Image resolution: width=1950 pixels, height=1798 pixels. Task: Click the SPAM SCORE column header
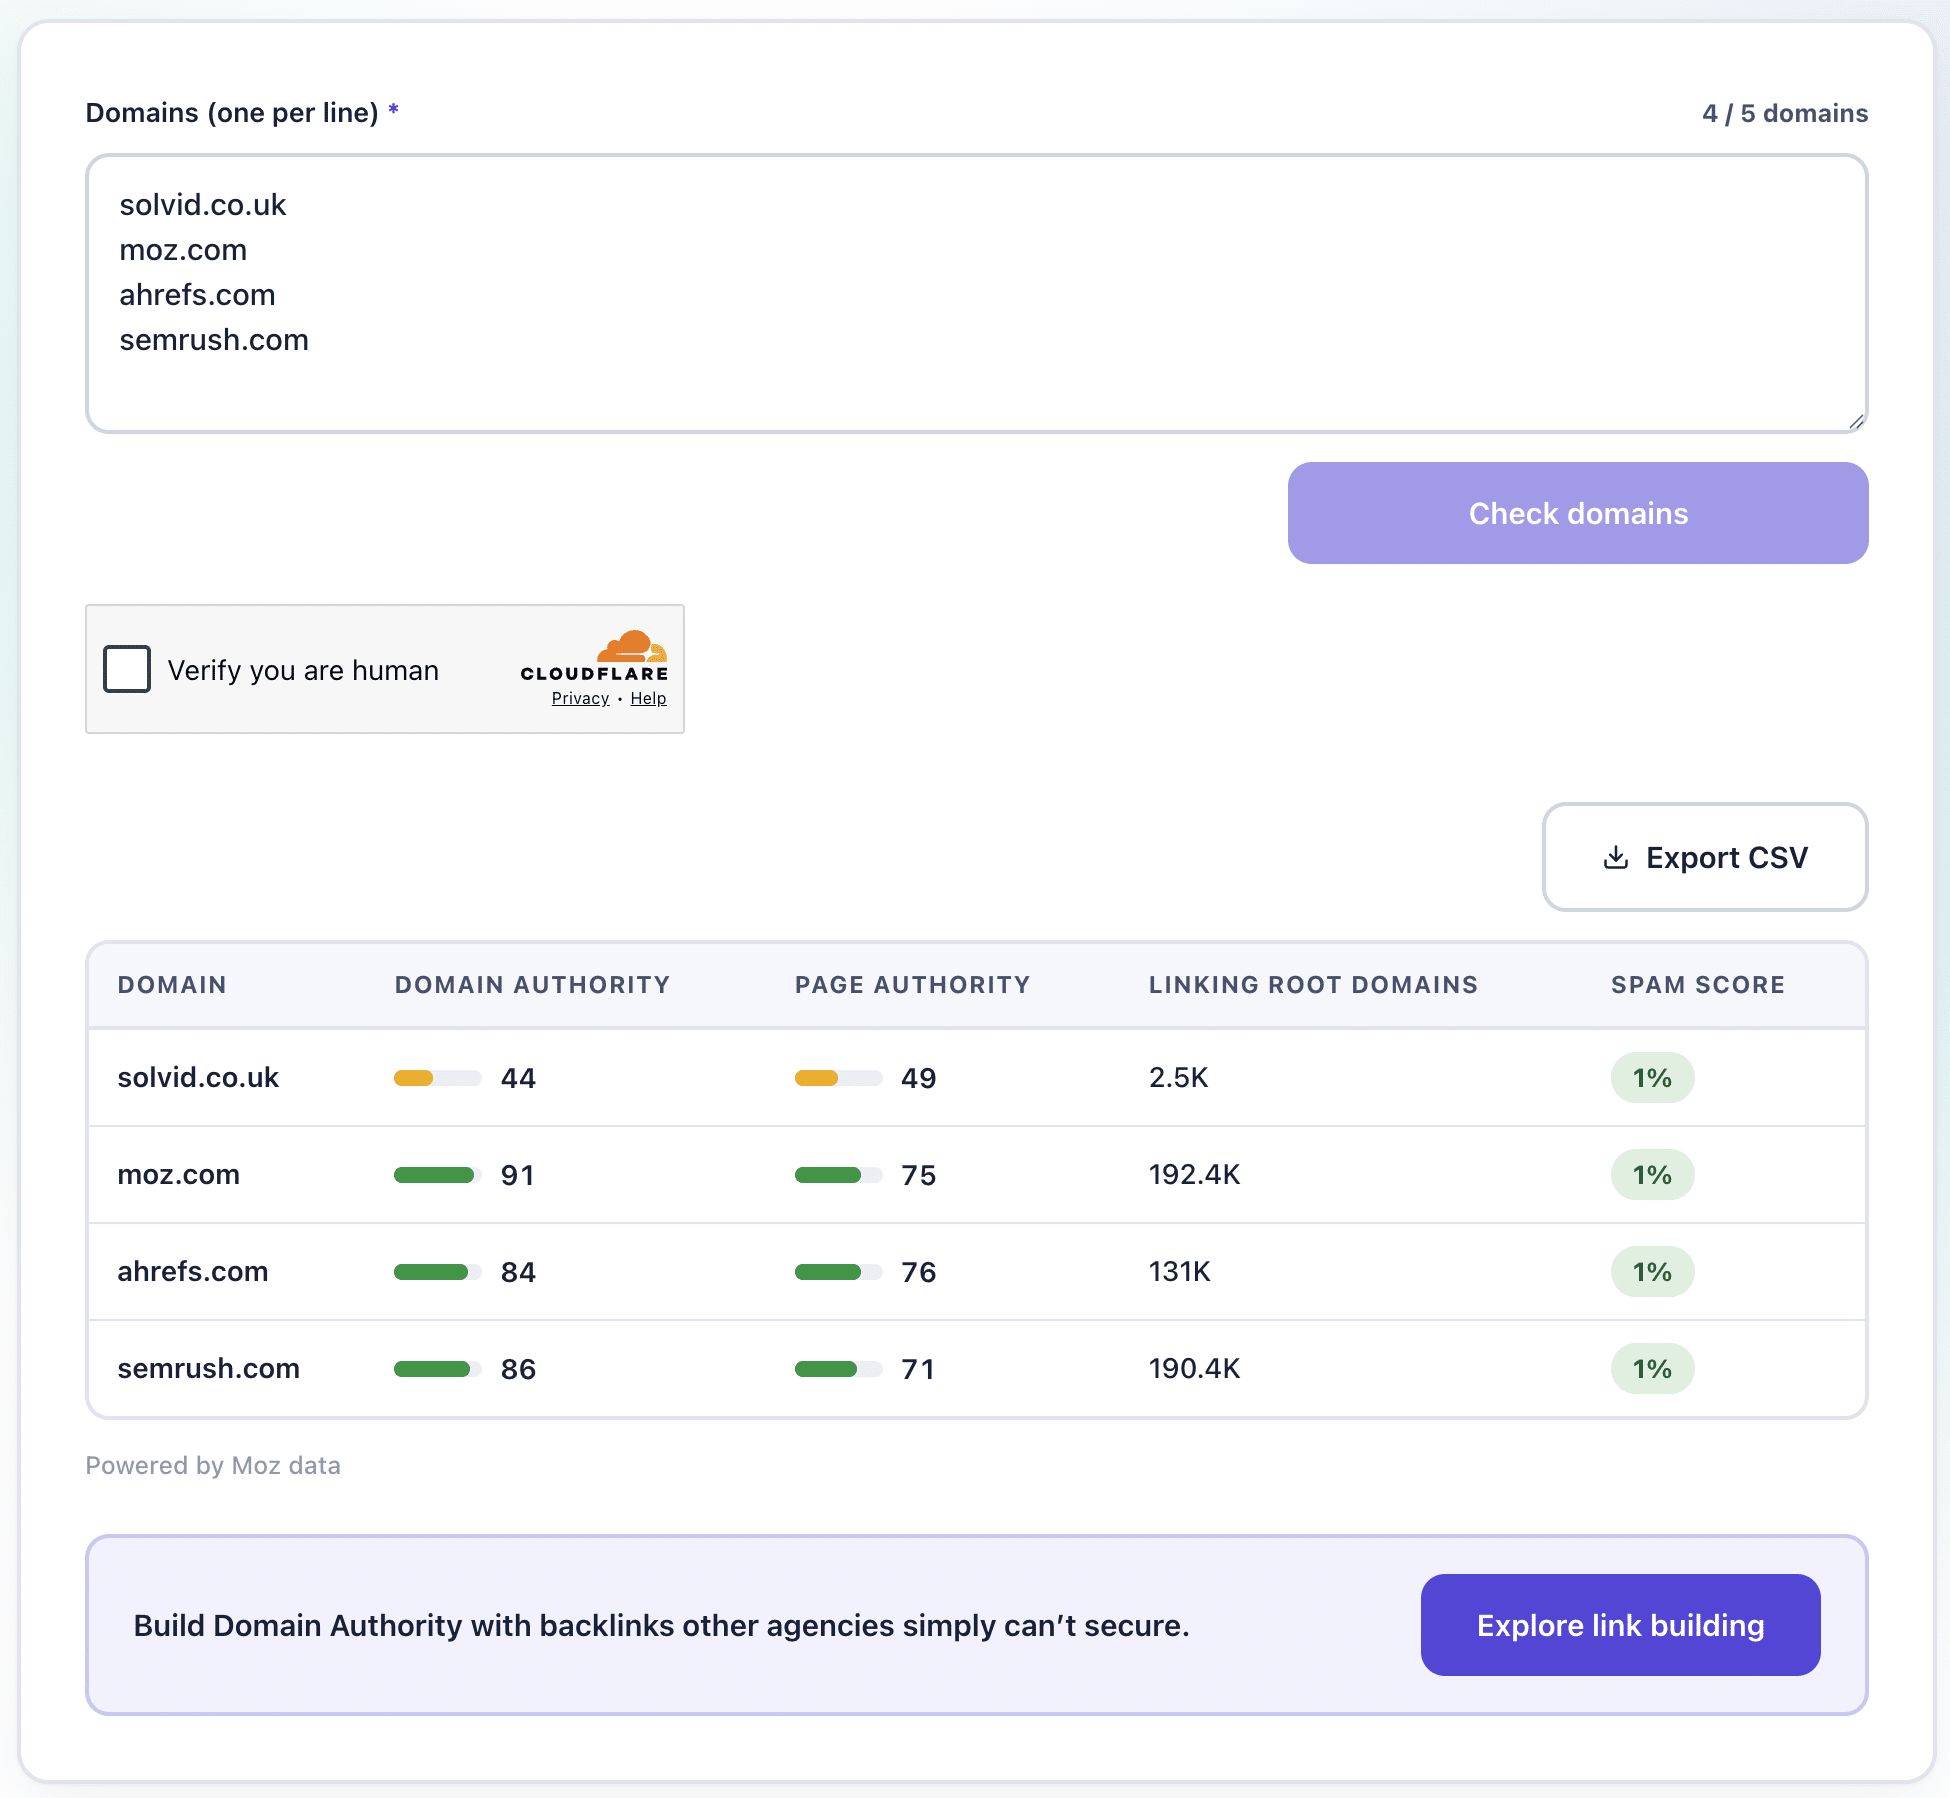click(x=1698, y=985)
